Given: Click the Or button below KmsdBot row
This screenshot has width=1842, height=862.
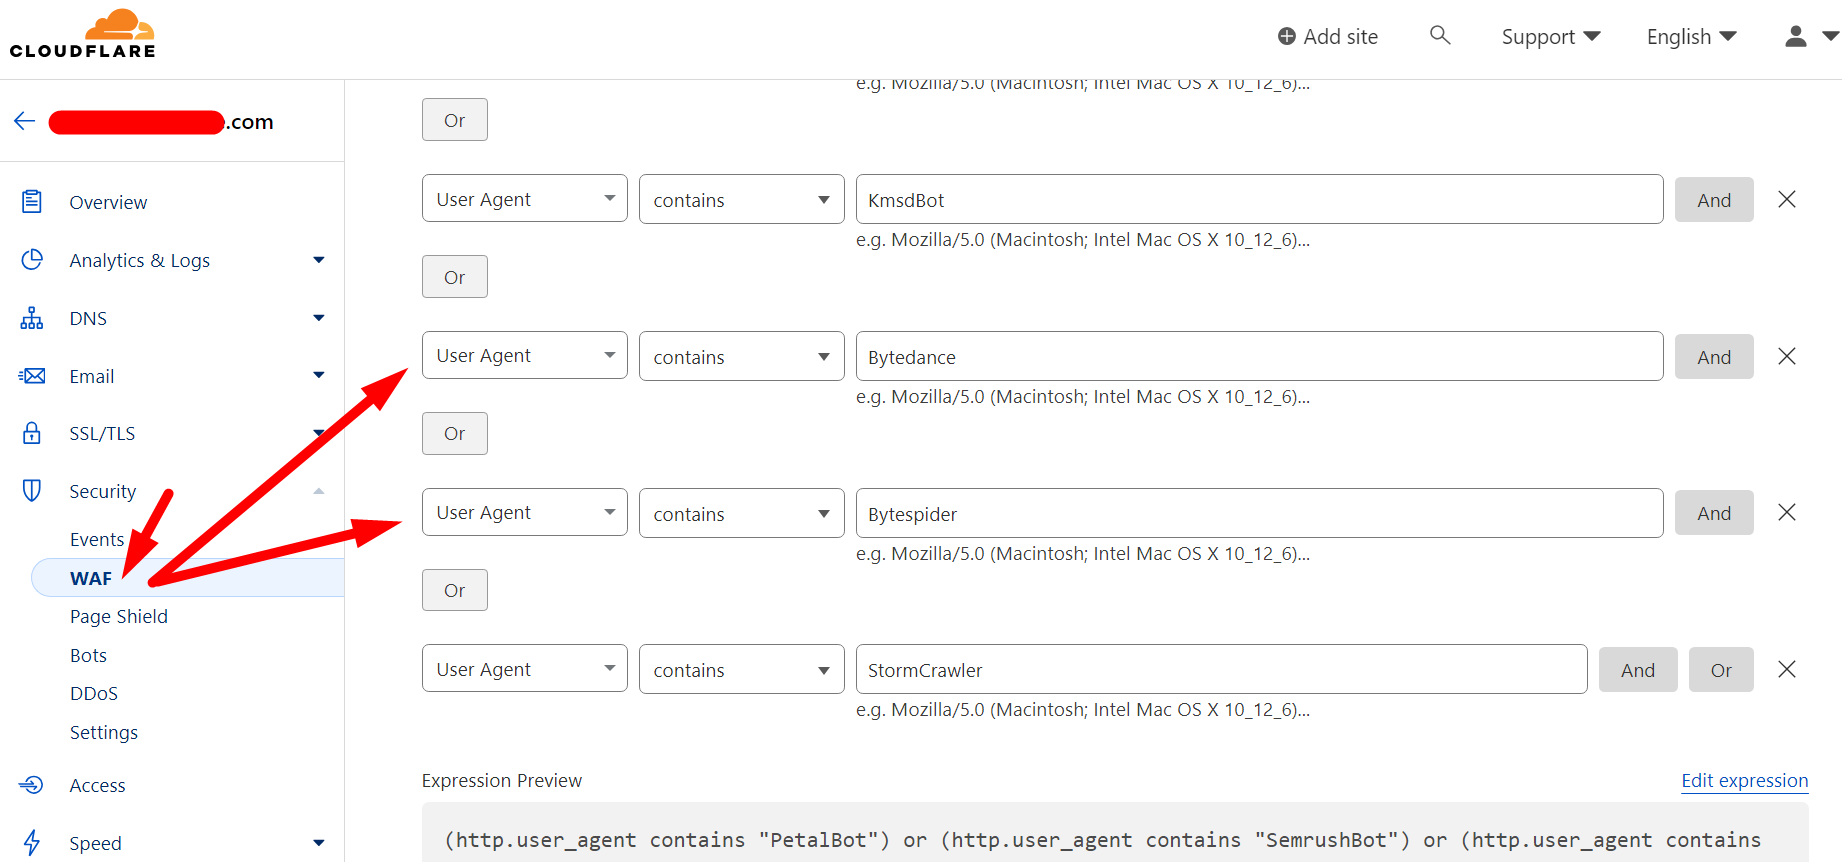Looking at the screenshot, I should pyautogui.click(x=455, y=276).
